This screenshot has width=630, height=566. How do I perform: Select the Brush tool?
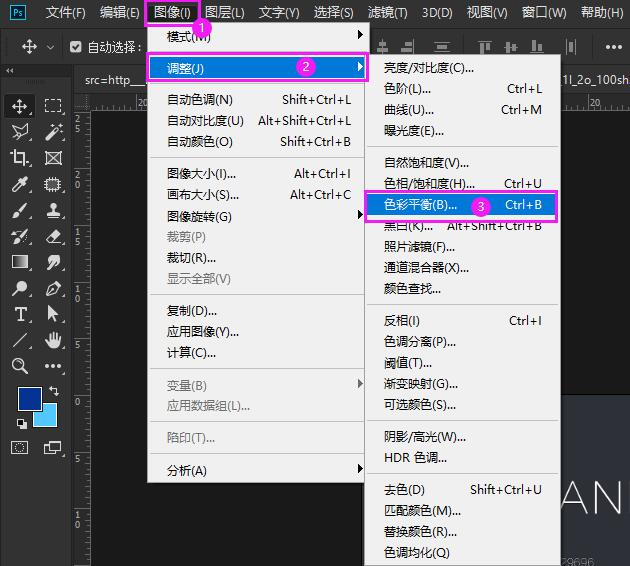[19, 210]
